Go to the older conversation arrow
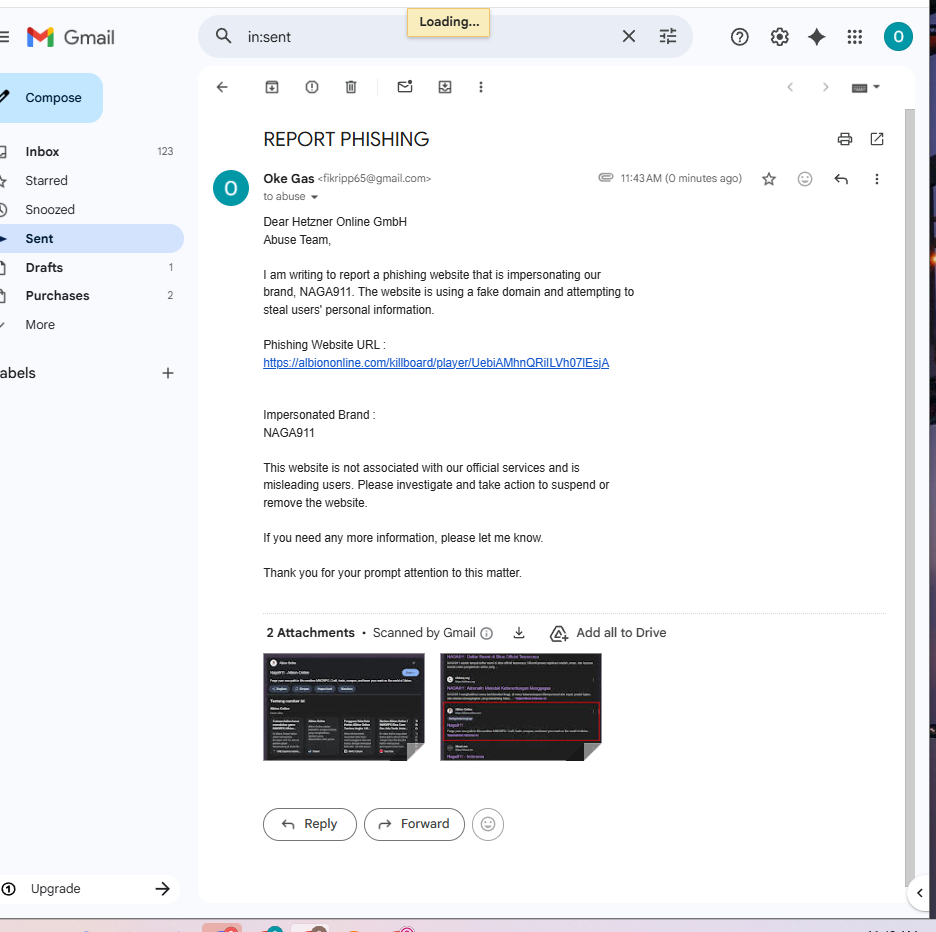Viewport: 936px width, 932px height. (826, 87)
